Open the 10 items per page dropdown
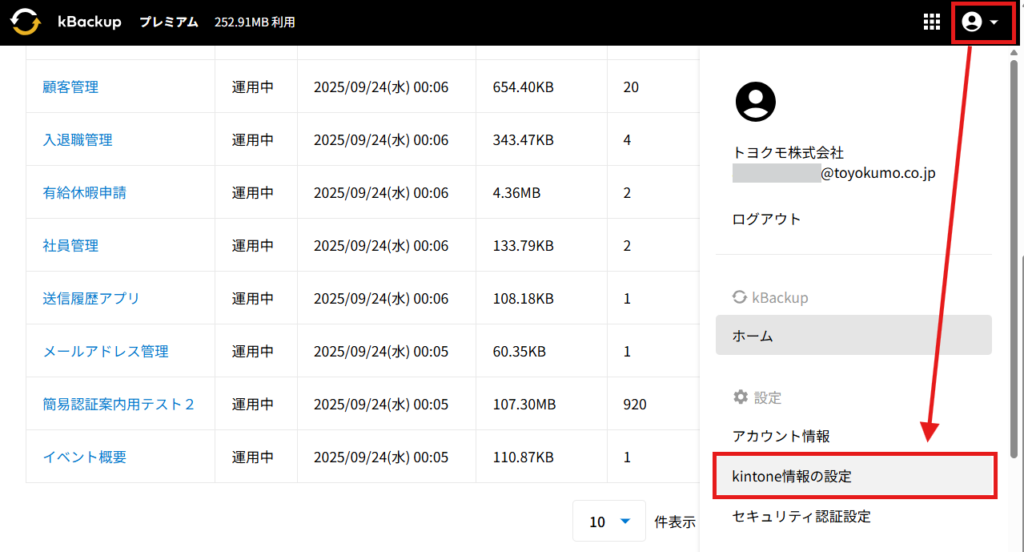Image resolution: width=1024 pixels, height=552 pixels. pos(609,521)
